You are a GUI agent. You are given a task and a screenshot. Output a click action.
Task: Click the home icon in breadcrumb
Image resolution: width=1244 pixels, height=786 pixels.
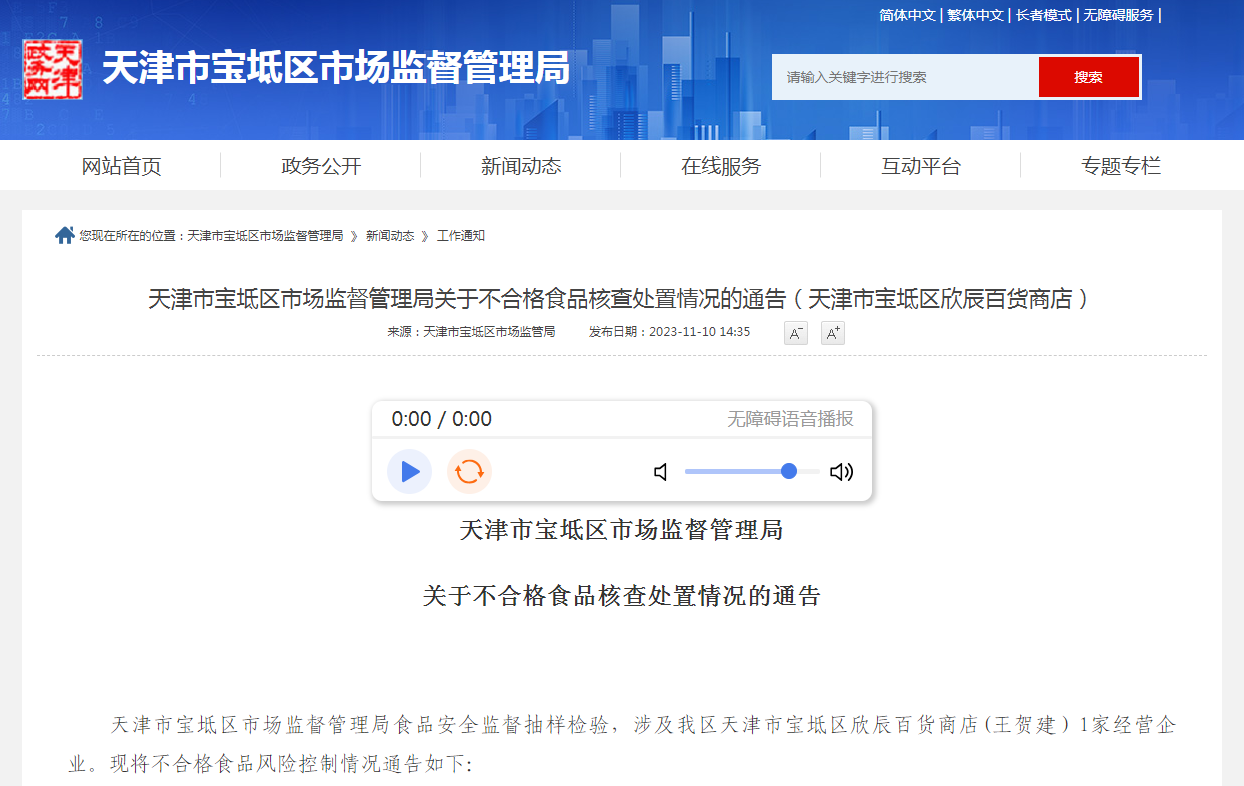65,236
